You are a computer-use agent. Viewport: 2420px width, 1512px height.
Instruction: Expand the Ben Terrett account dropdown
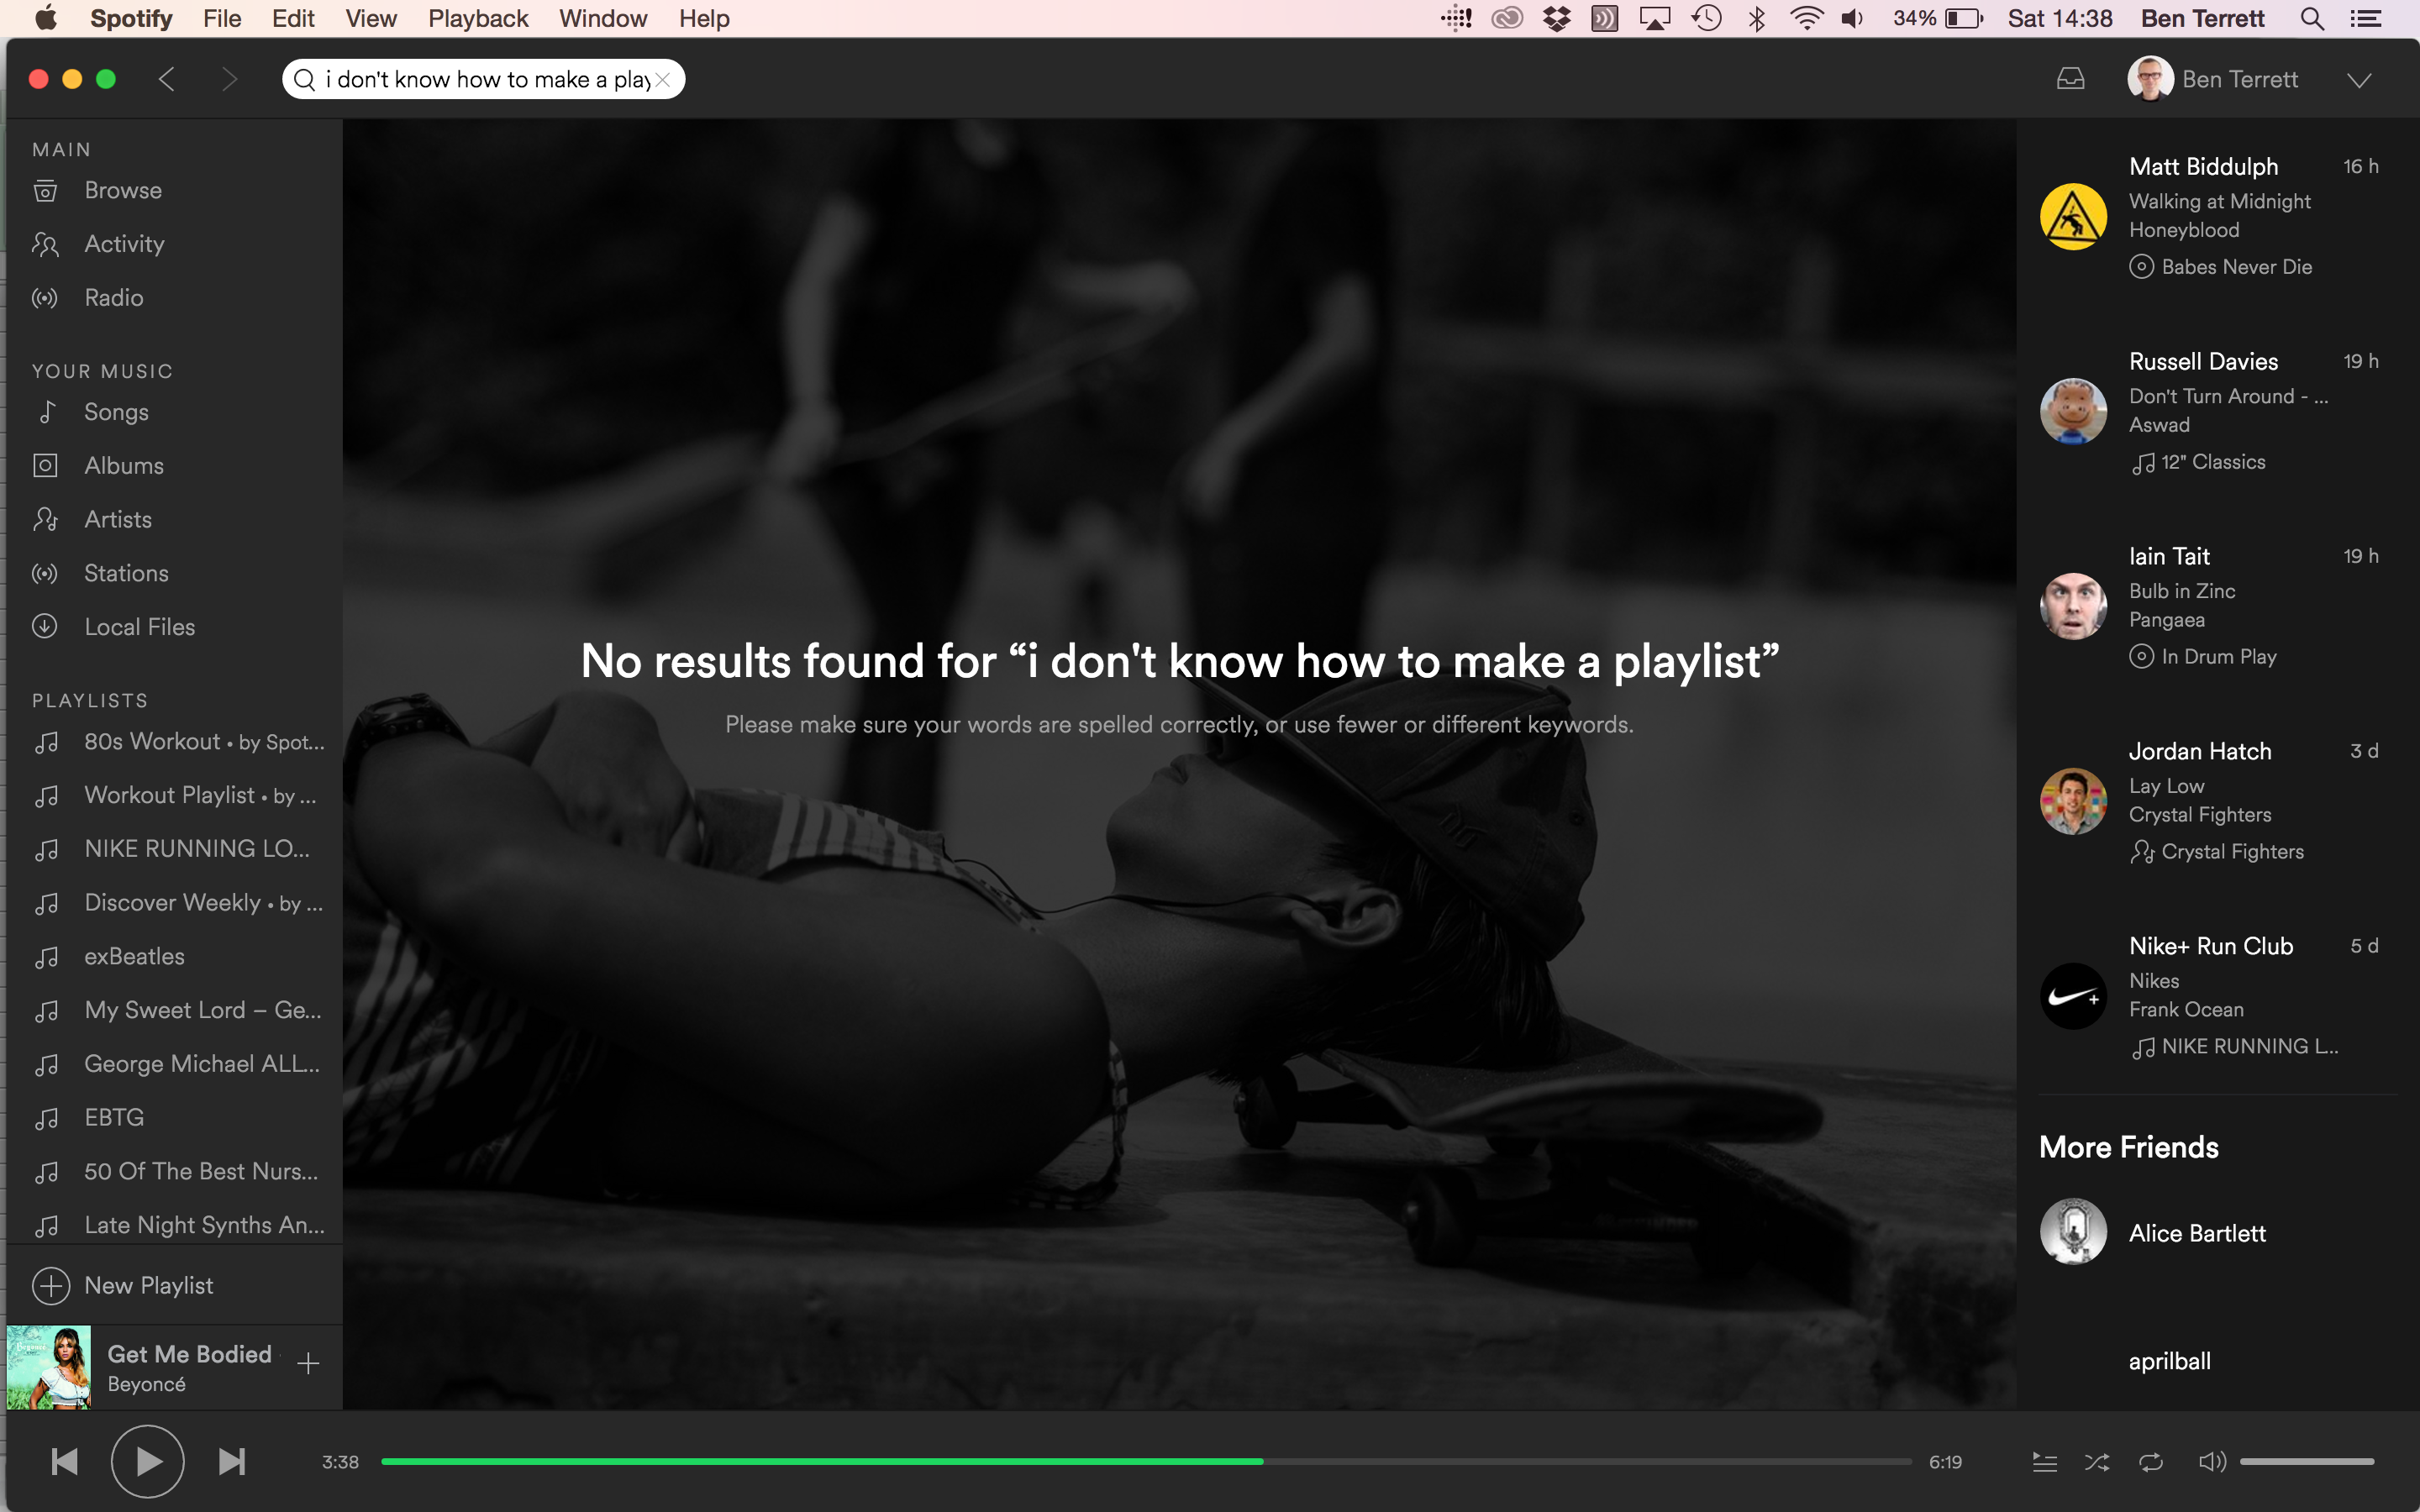click(x=2360, y=79)
